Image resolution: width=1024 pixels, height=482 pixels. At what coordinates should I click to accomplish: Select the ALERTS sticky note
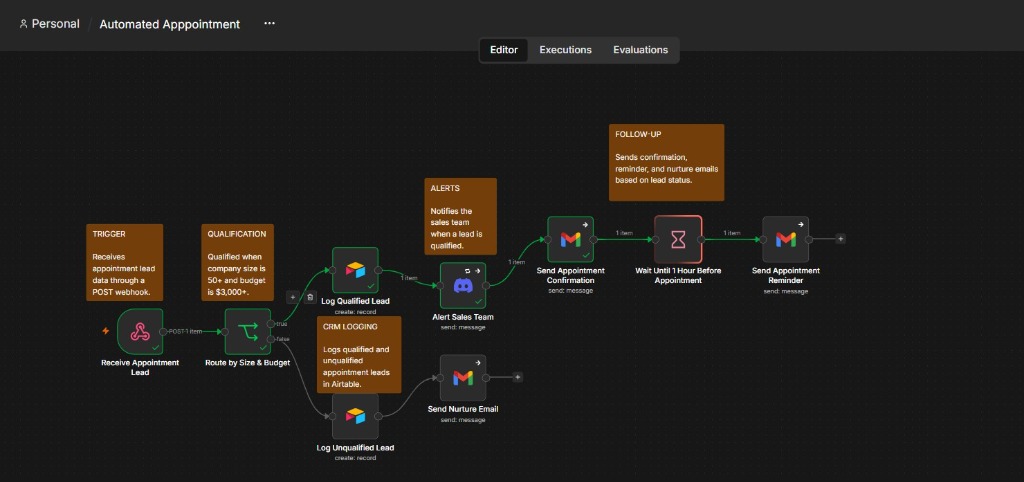click(460, 216)
